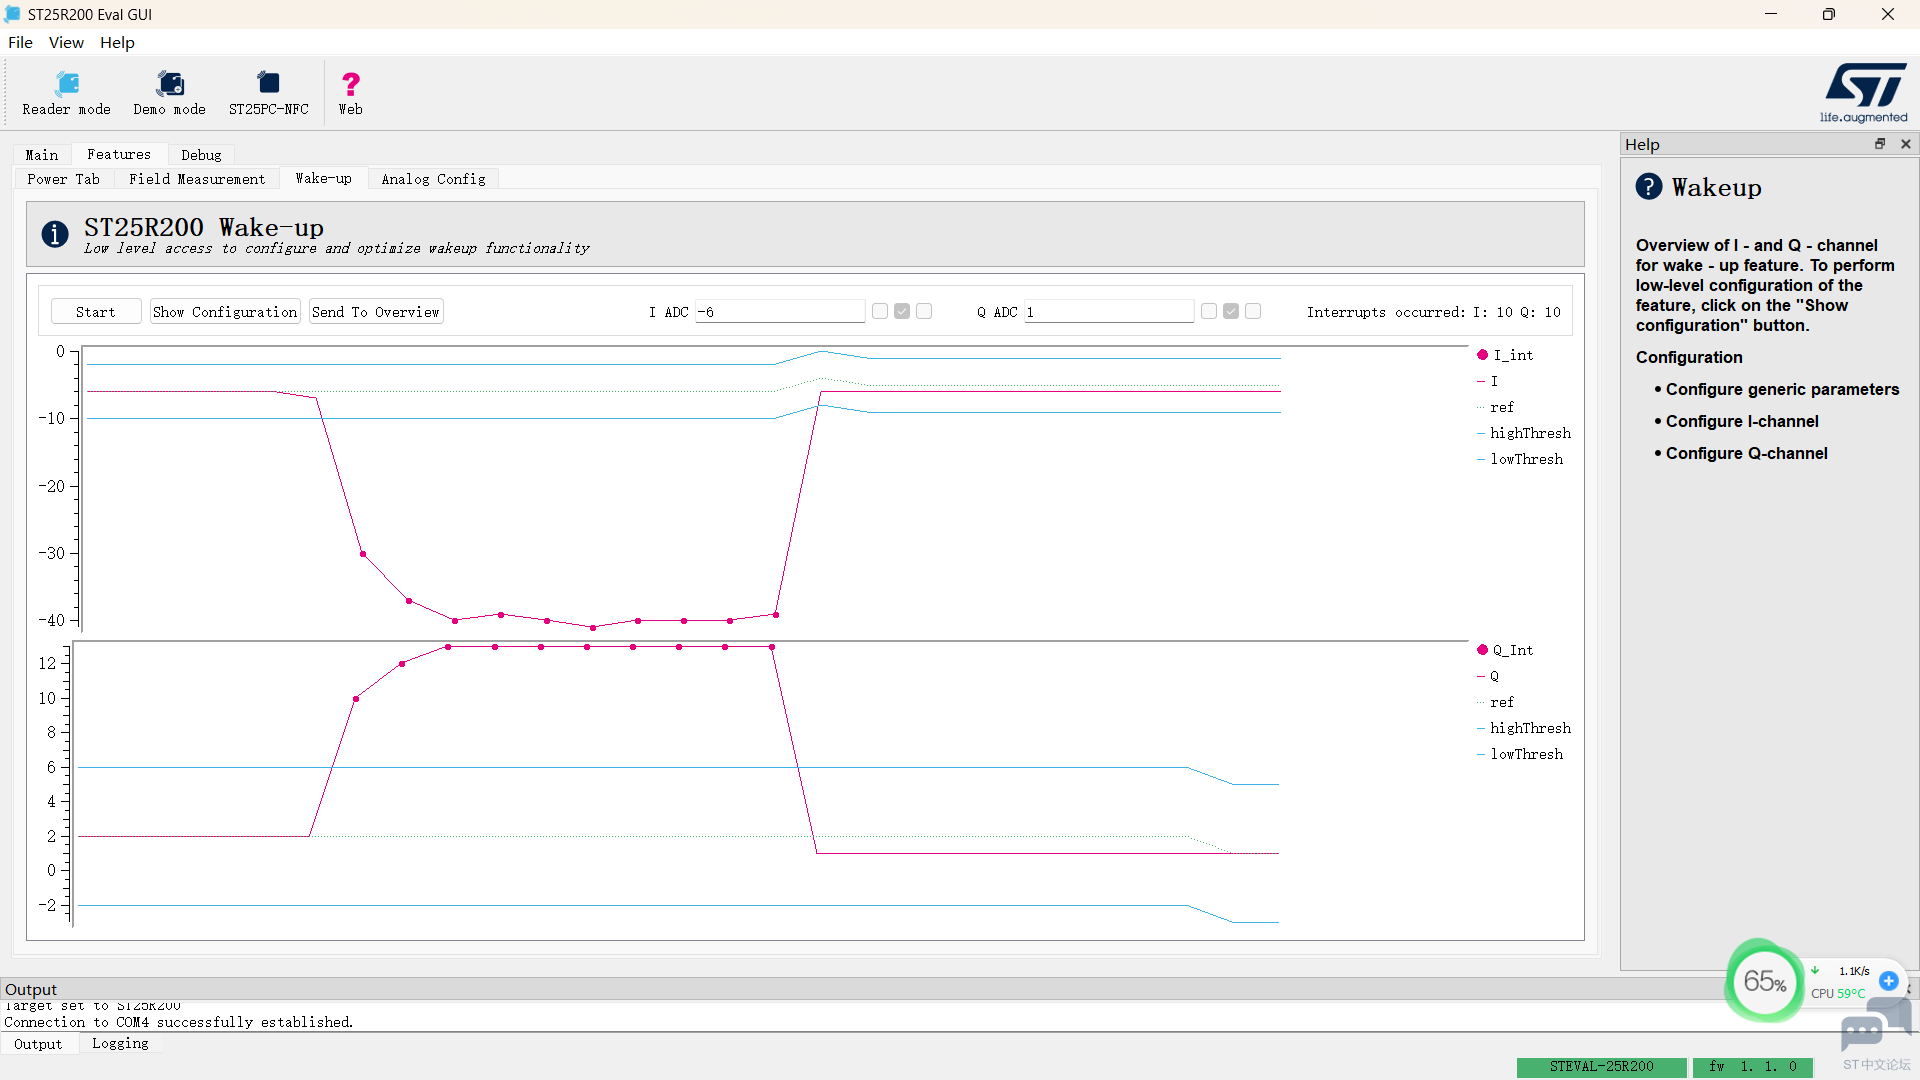Click the Q ADC value field

(1109, 312)
